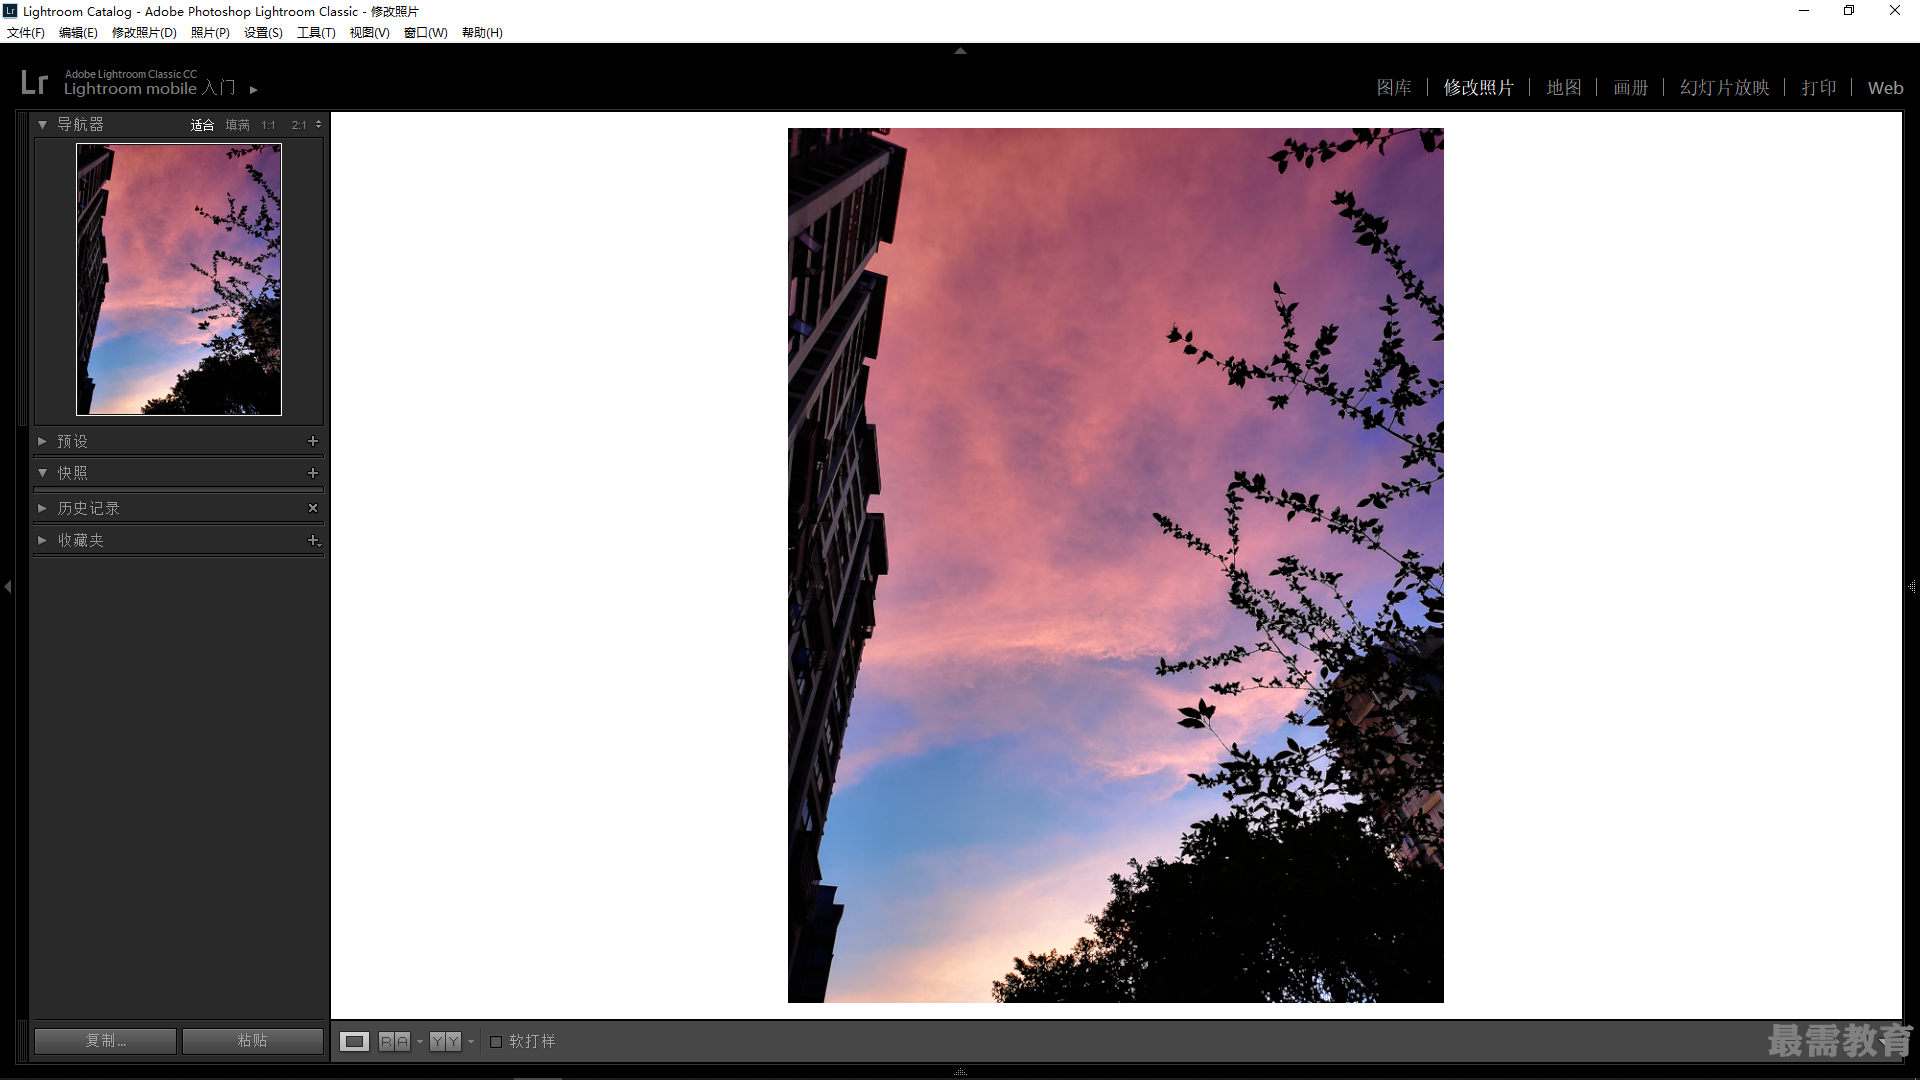Screen dimensions: 1920x1080
Task: Set navigator zoom to 填满 (Fill)
Action: tap(237, 125)
